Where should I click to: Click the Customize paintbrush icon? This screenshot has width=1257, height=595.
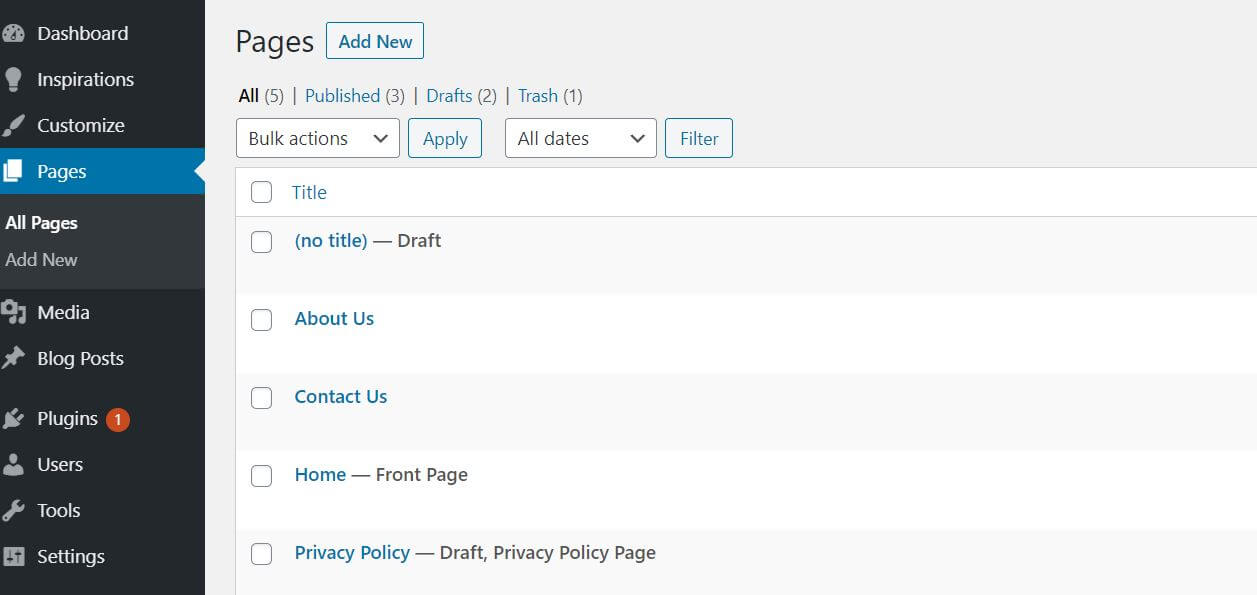(13, 125)
